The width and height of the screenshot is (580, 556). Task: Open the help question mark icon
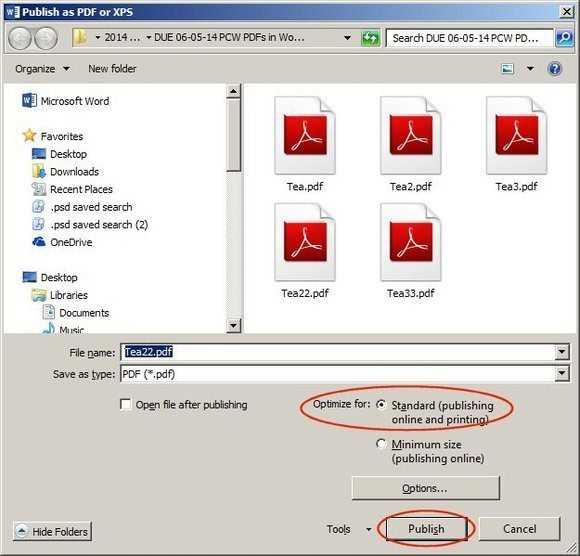pyautogui.click(x=554, y=69)
